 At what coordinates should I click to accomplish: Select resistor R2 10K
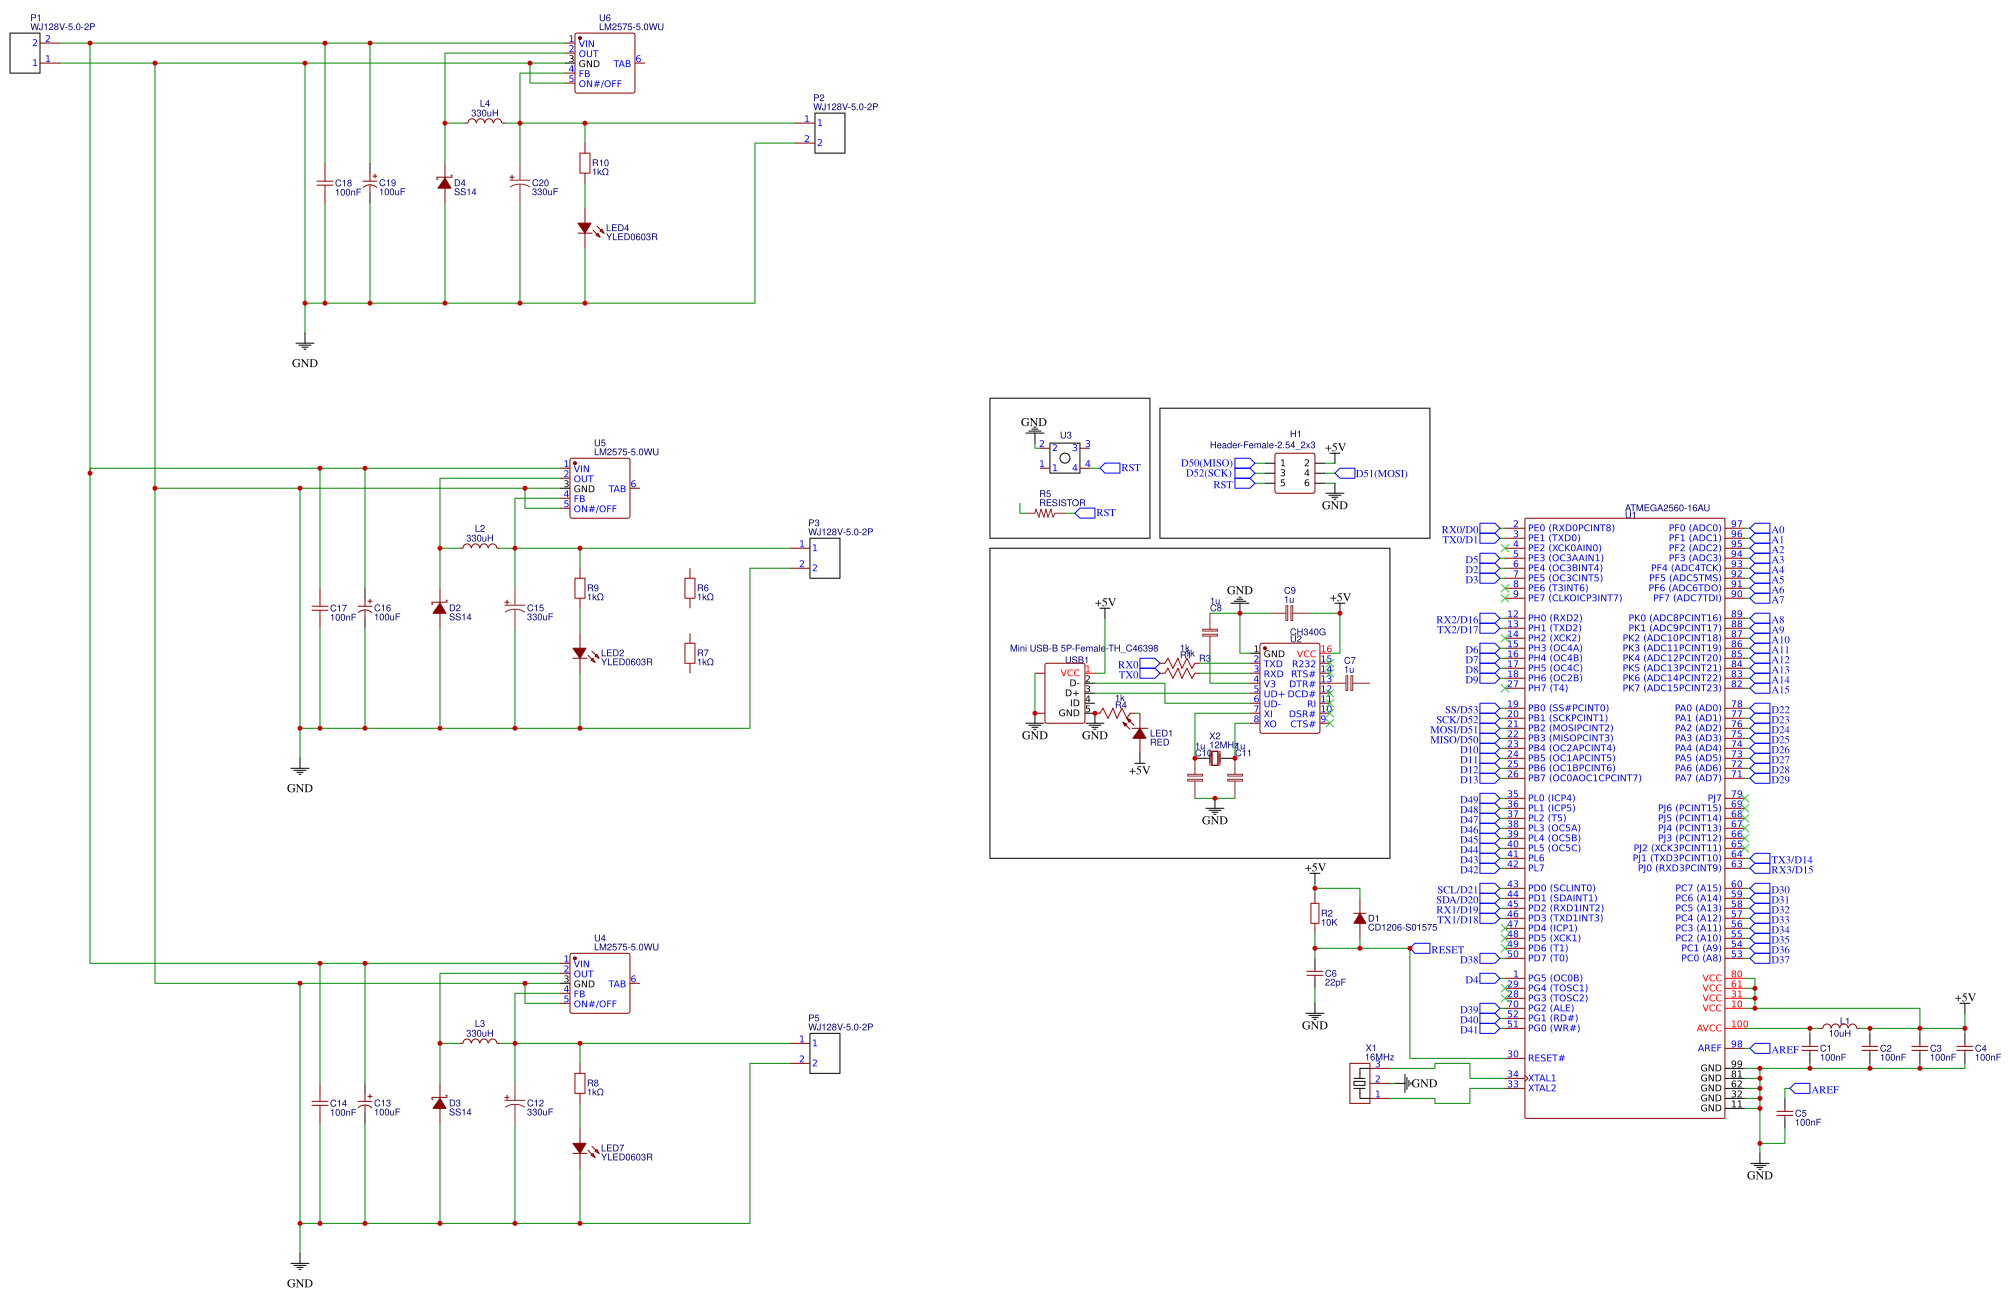tap(1316, 915)
